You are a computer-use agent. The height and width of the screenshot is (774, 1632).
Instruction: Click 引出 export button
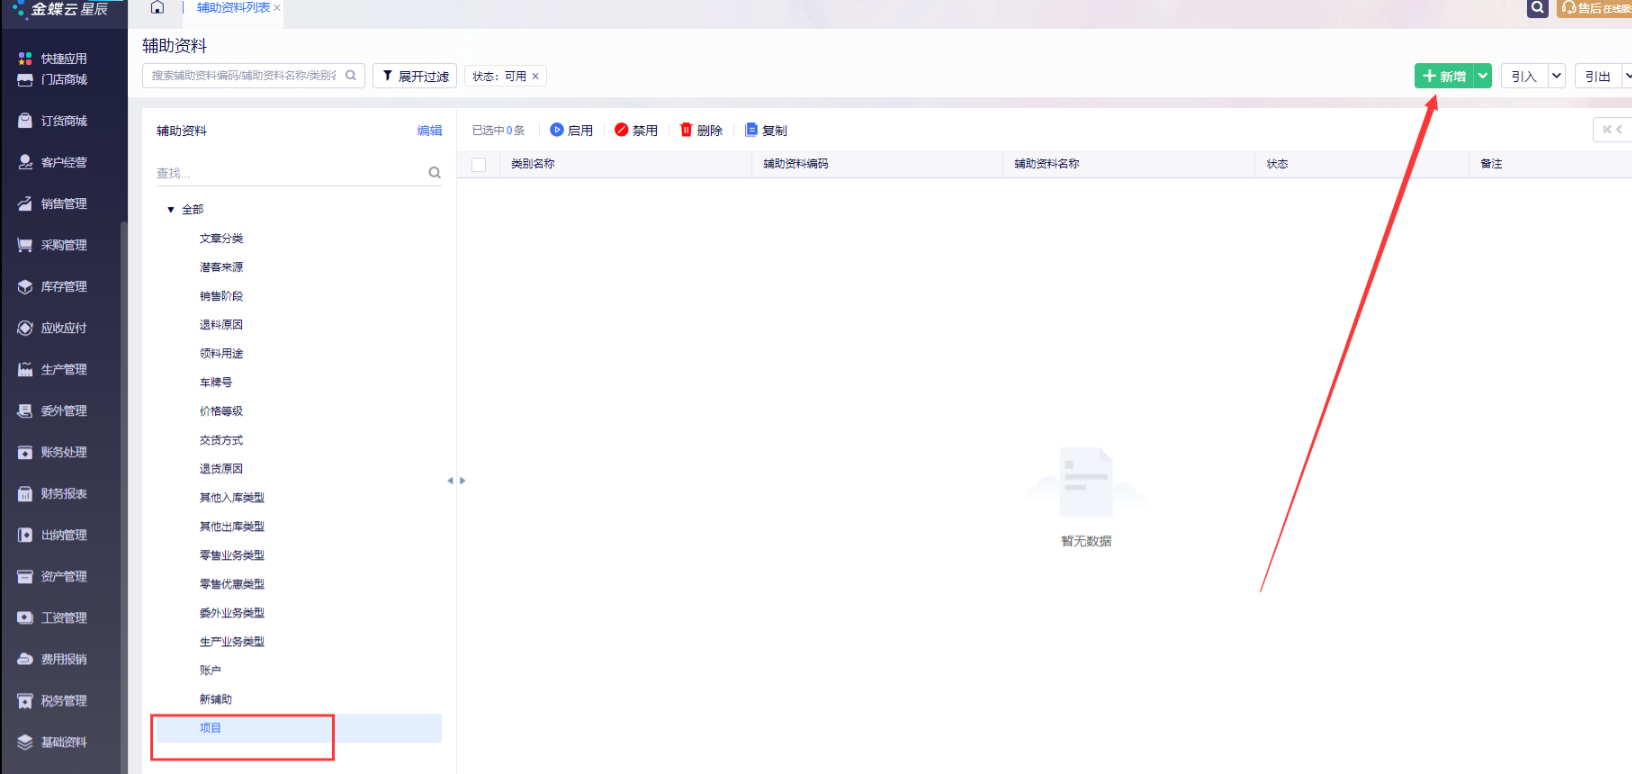[1598, 76]
